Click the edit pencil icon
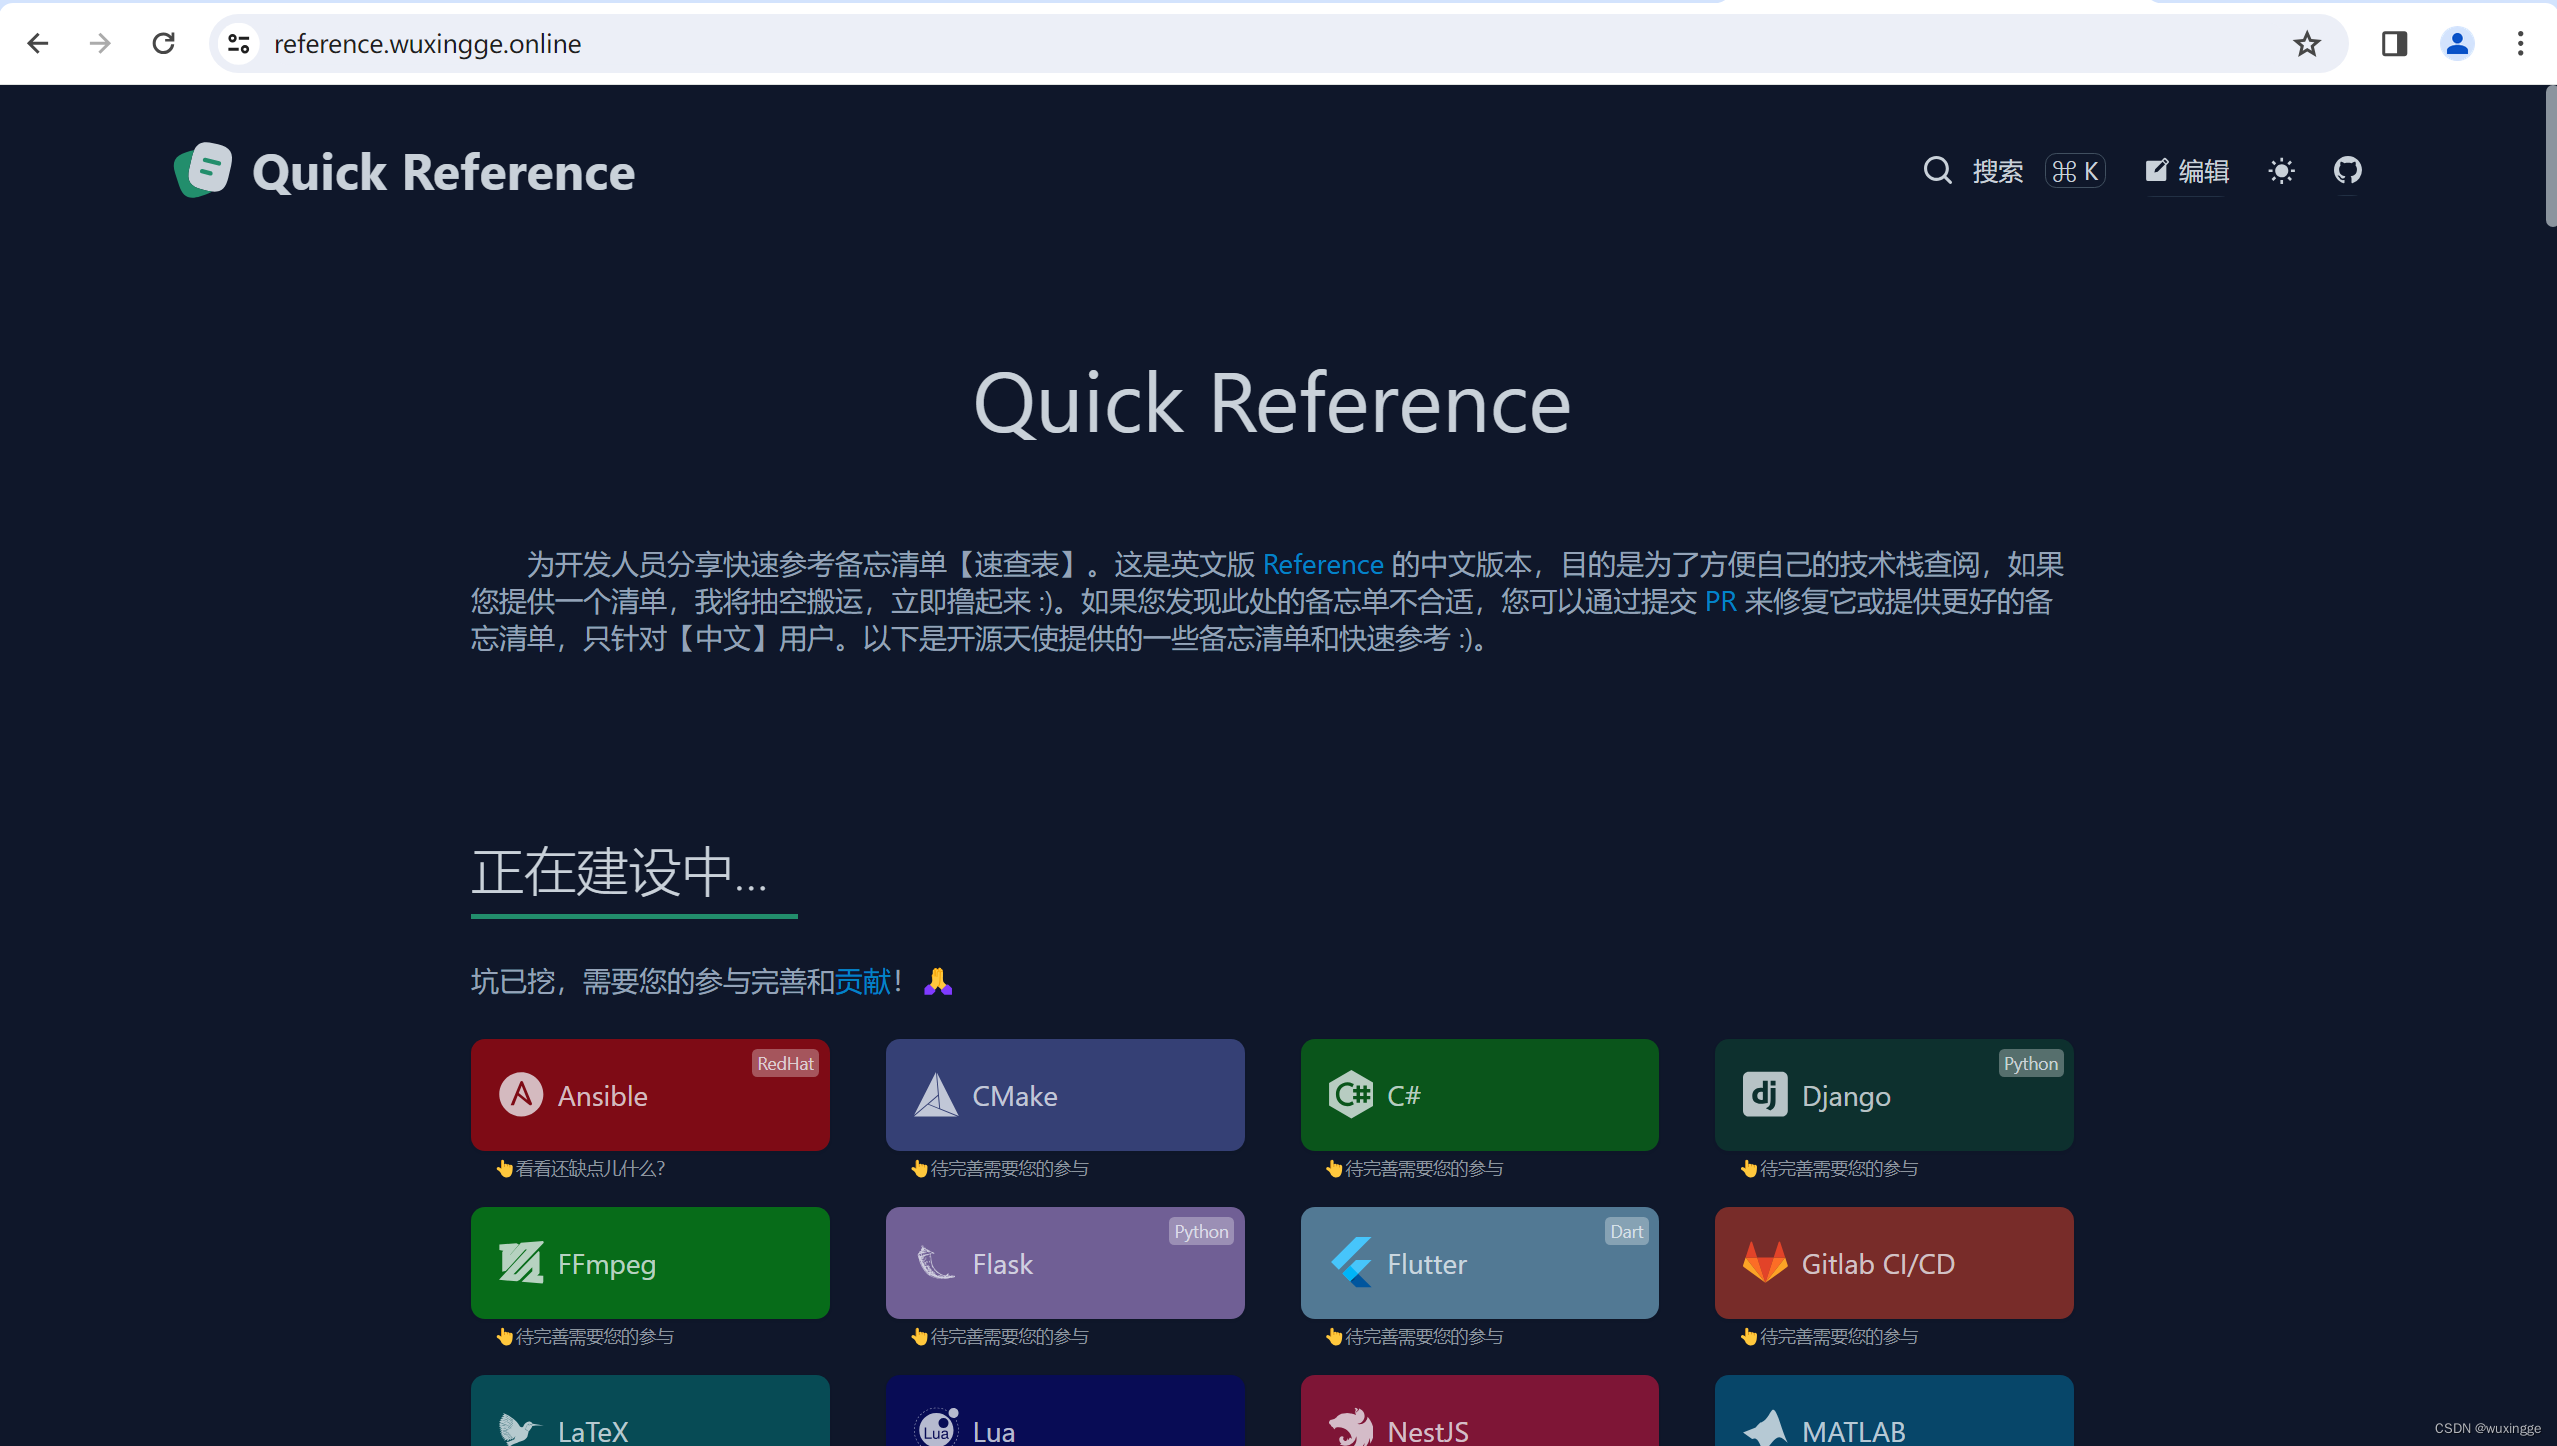 click(x=2156, y=170)
